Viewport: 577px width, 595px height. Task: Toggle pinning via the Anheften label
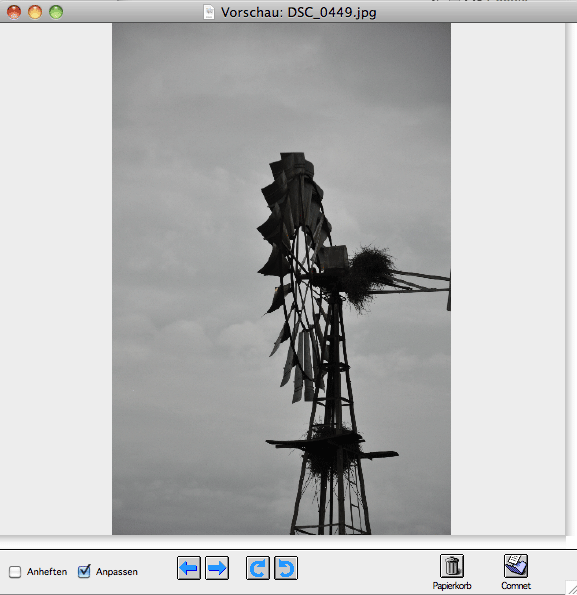click(x=47, y=571)
